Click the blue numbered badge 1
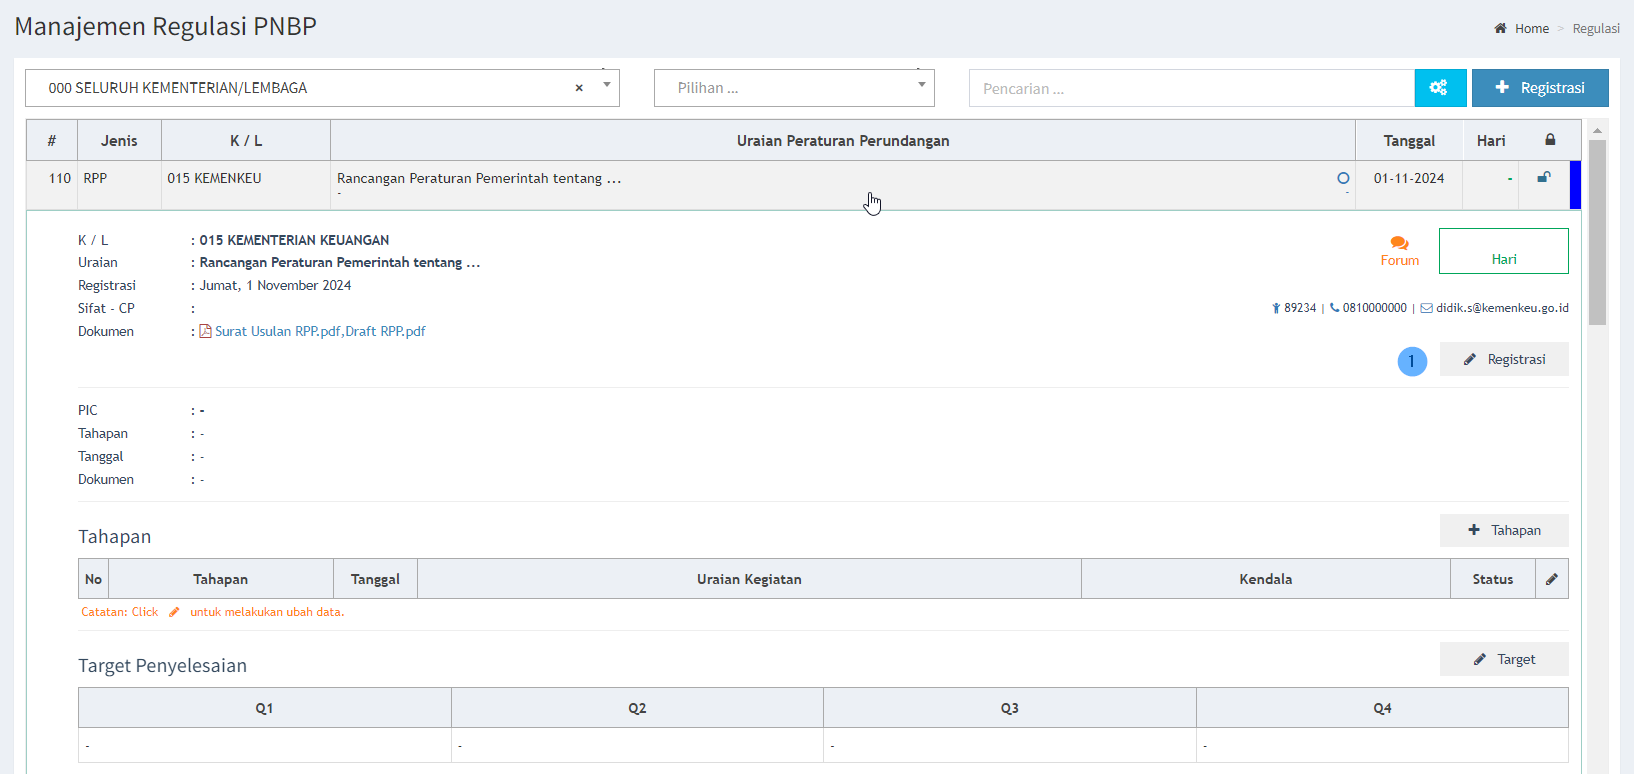The image size is (1634, 774). (1411, 361)
